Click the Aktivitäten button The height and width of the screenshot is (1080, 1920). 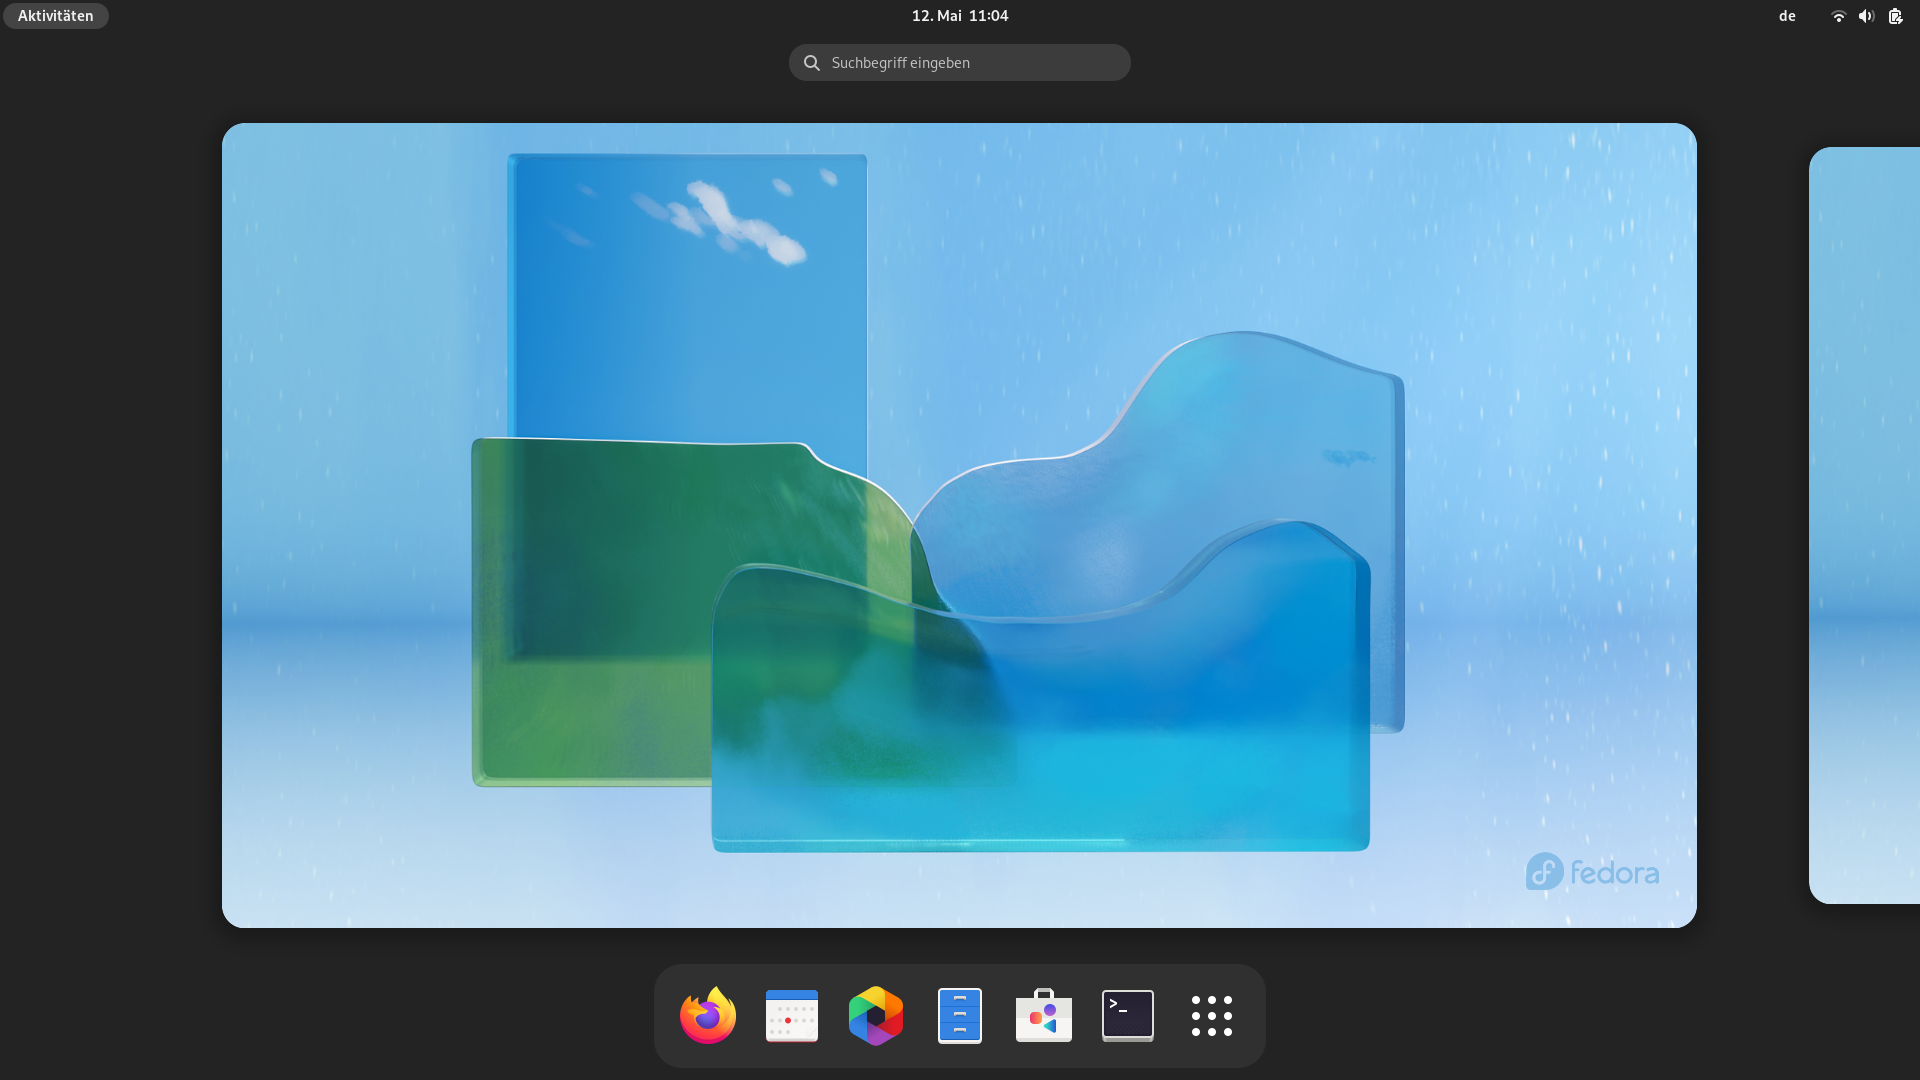(x=56, y=16)
